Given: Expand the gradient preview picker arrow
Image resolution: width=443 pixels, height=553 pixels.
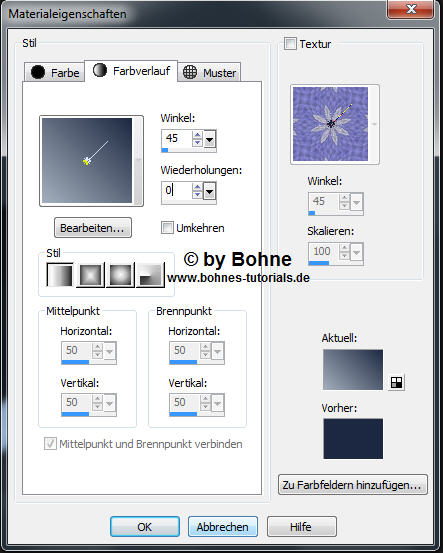Looking at the screenshot, I should pyautogui.click(x=138, y=161).
